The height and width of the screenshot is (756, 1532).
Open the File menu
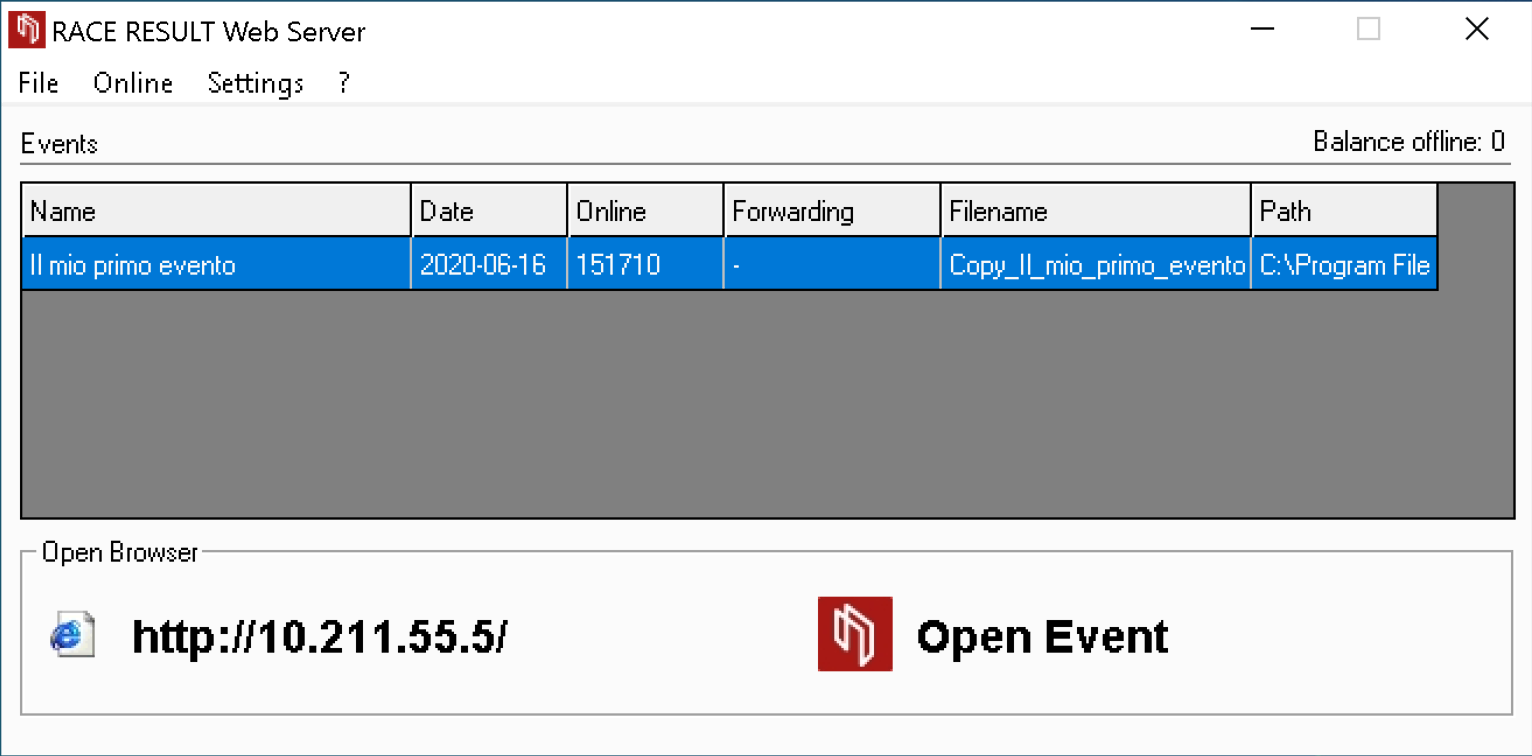[x=39, y=83]
